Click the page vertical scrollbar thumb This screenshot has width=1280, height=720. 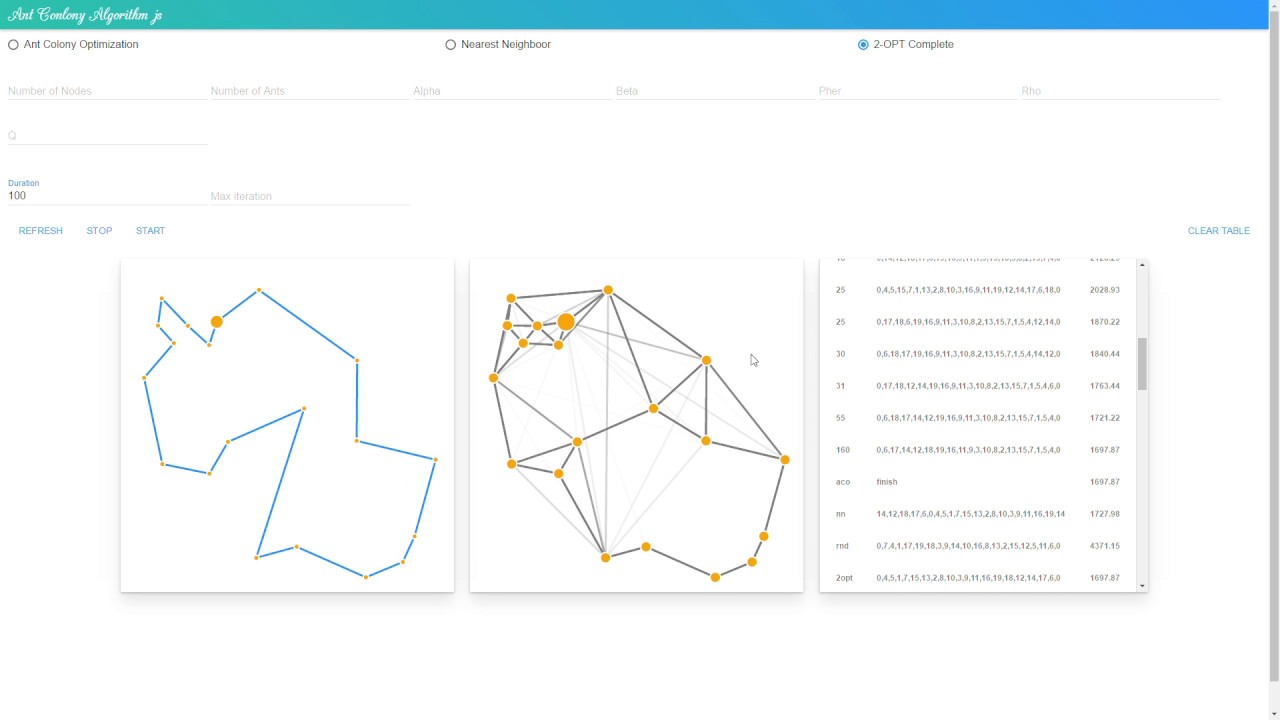click(1273, 345)
